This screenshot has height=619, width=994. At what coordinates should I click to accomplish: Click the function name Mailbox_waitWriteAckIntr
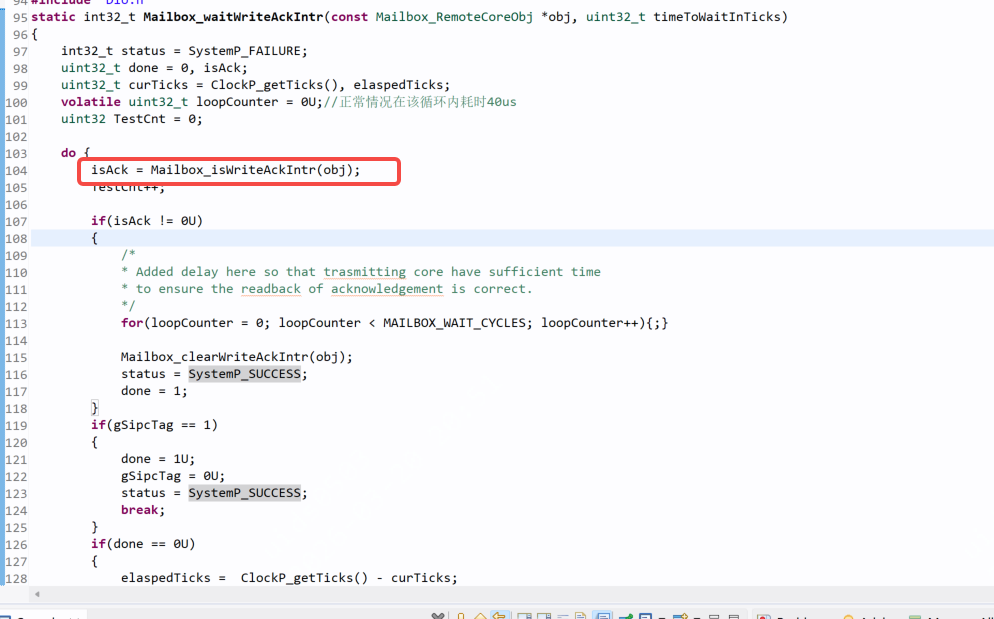(233, 17)
